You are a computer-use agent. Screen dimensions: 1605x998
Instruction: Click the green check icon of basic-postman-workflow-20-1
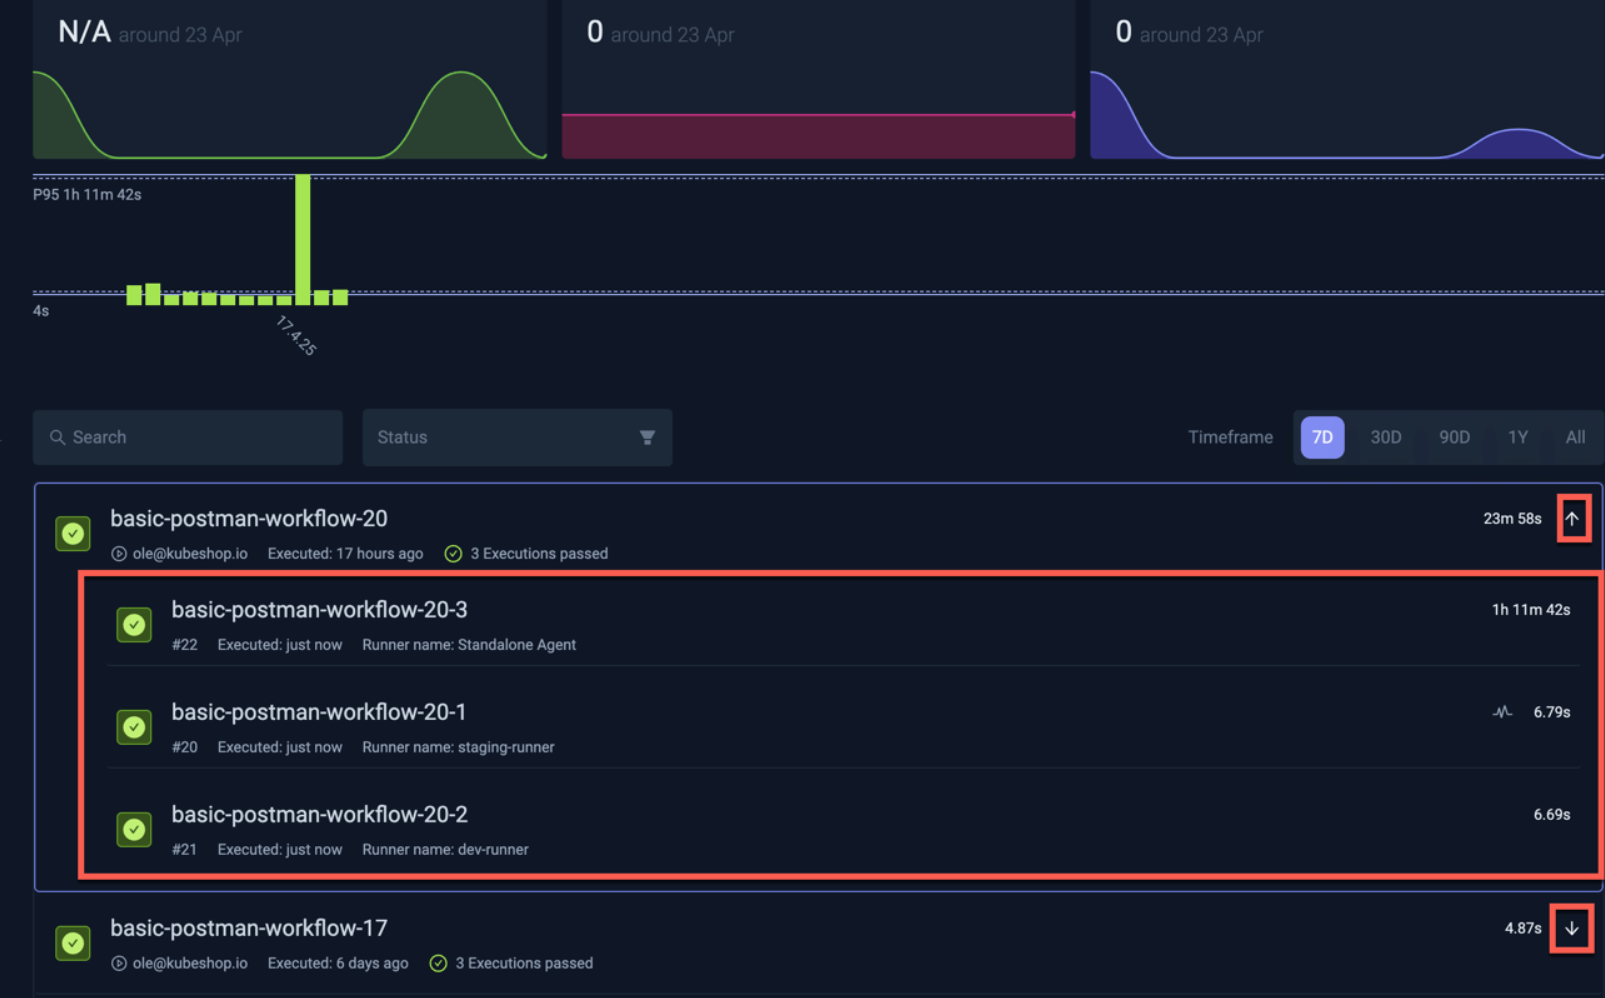[134, 727]
